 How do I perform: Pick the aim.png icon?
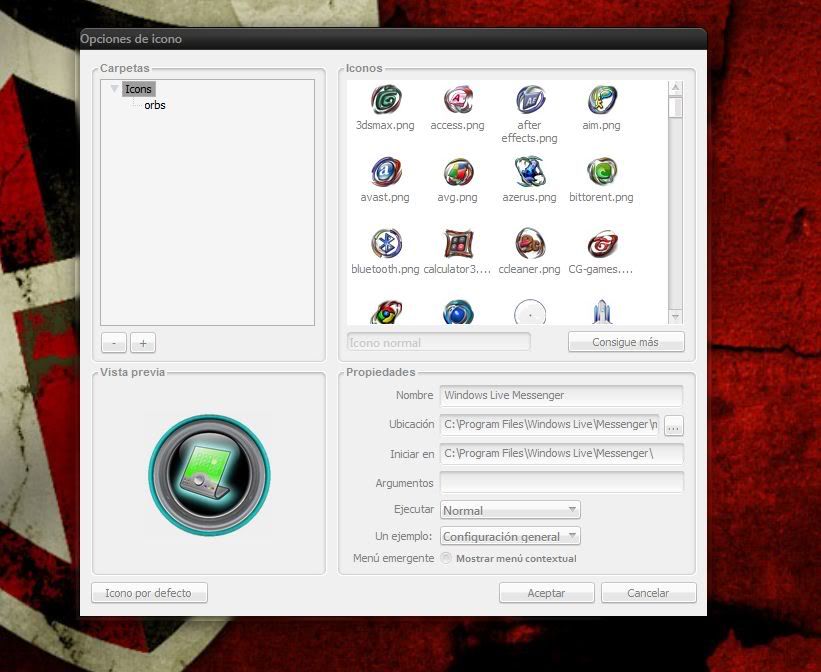pos(602,100)
